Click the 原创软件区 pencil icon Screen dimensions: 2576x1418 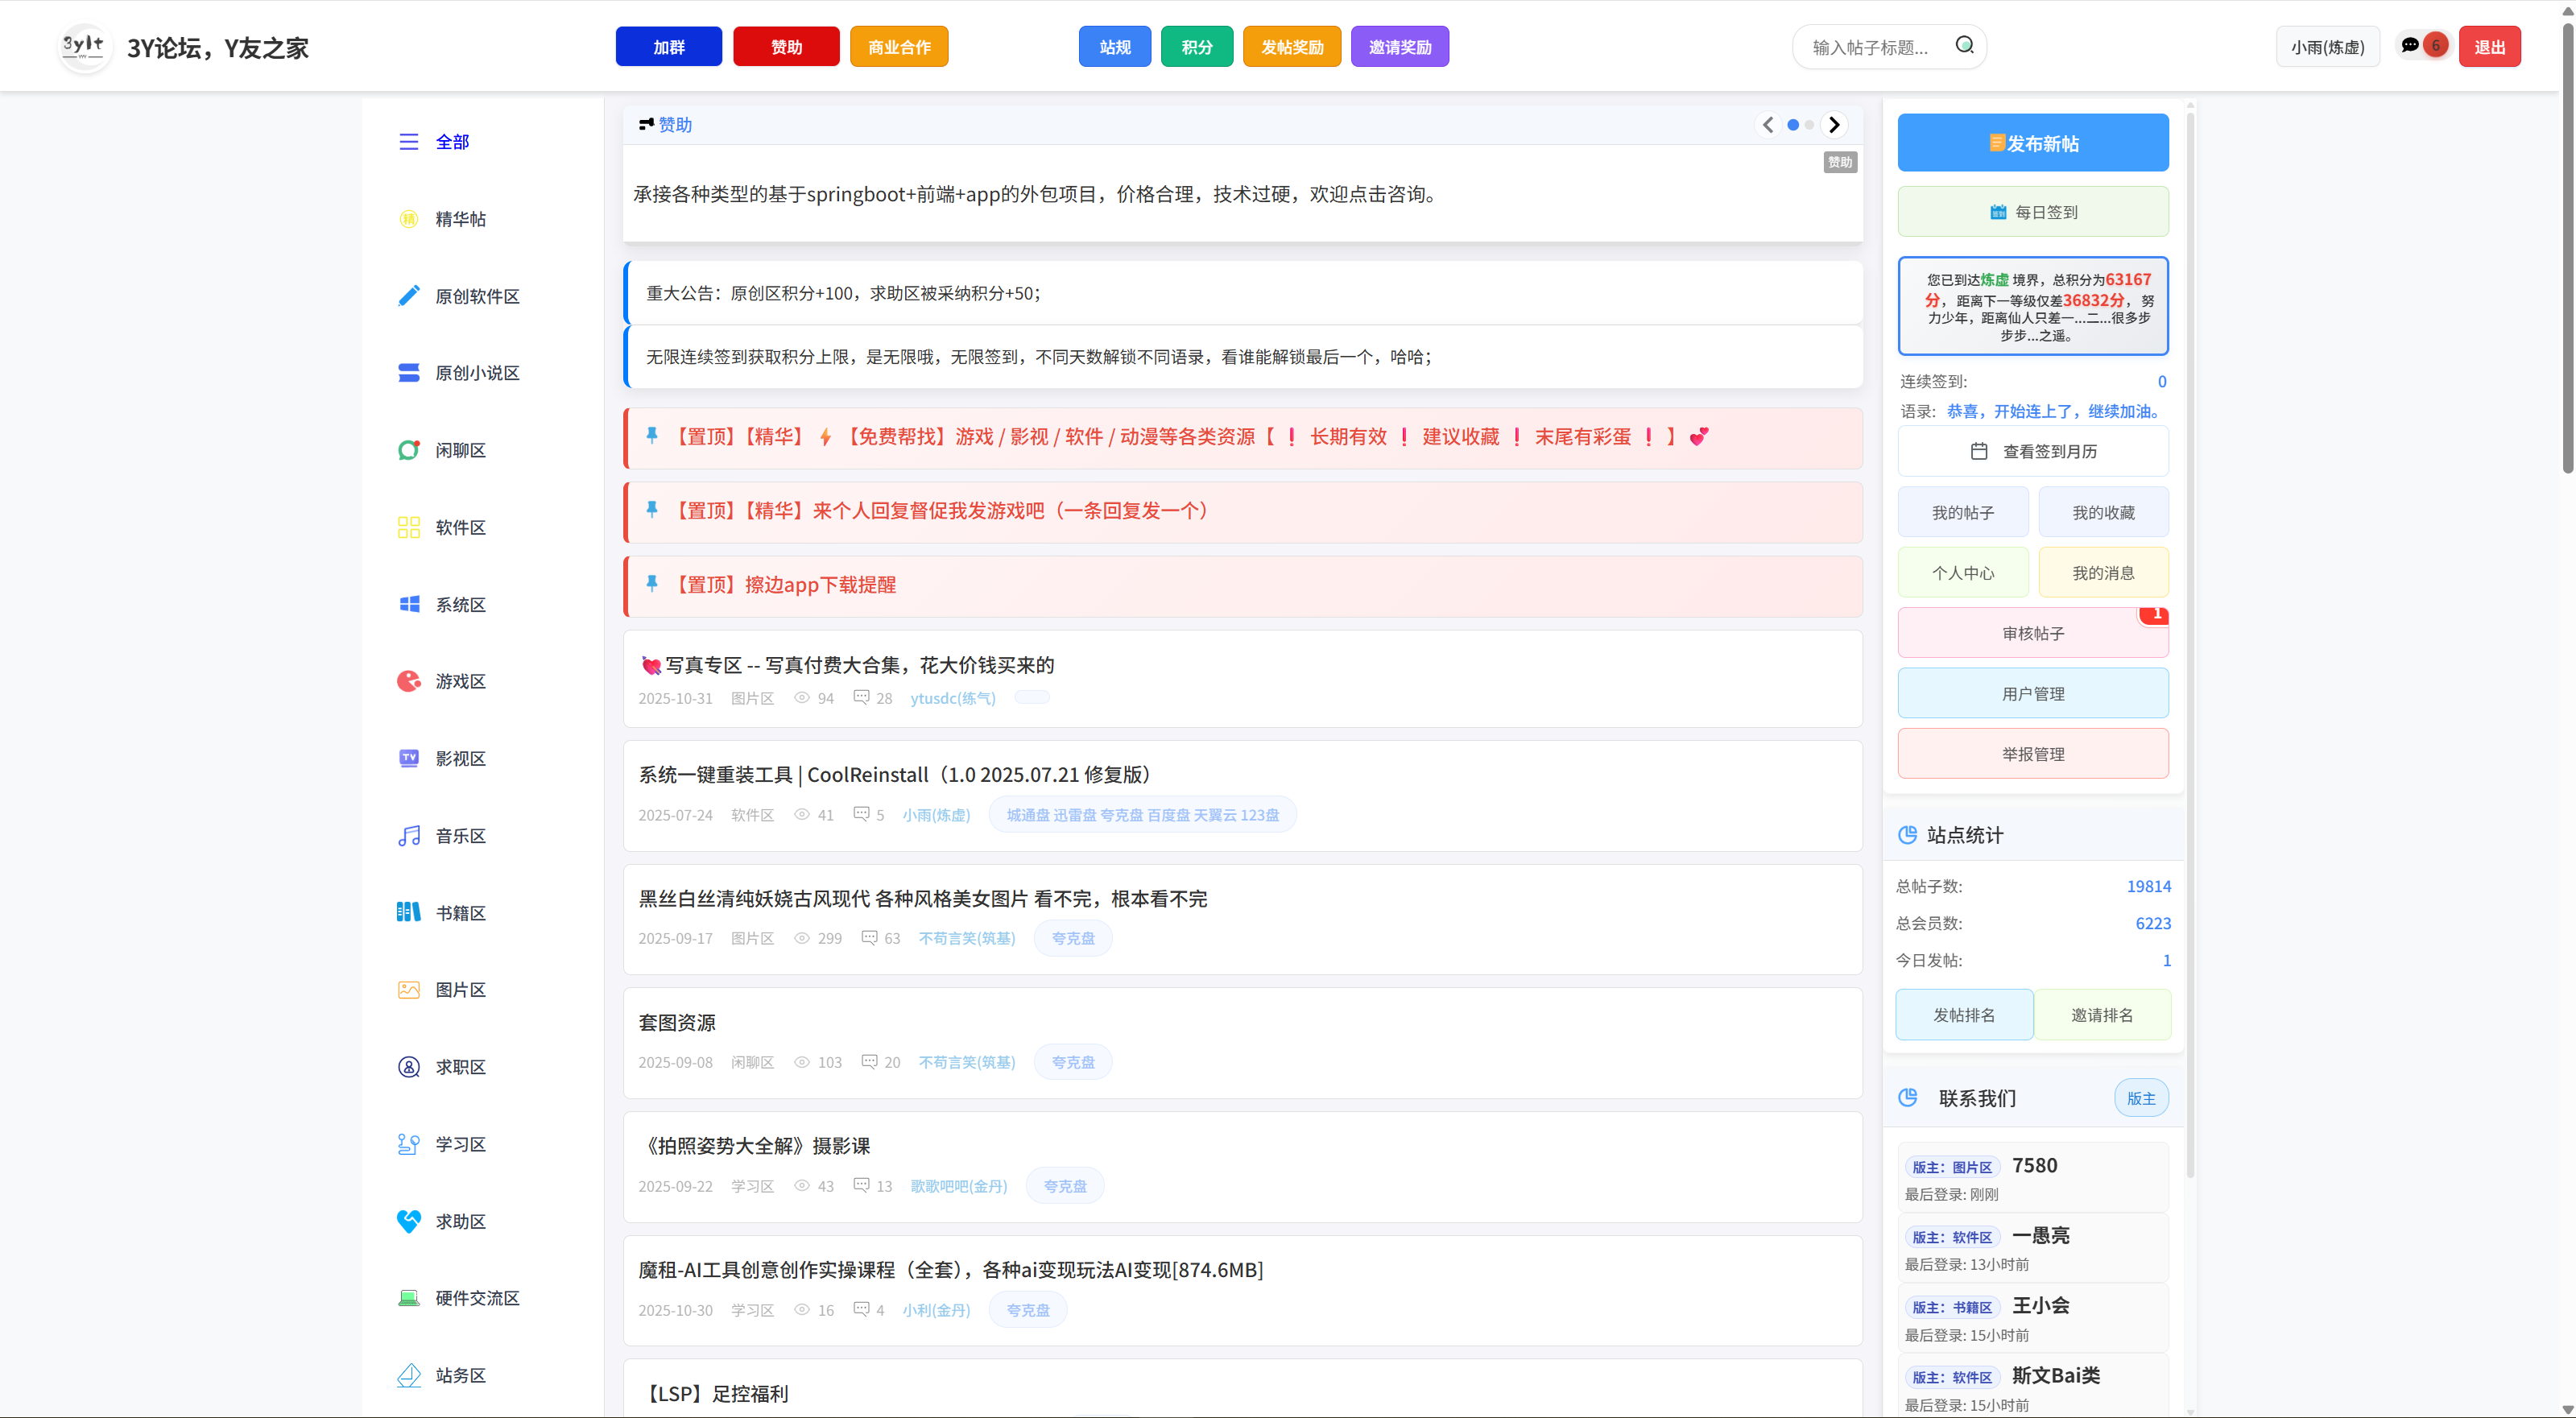coord(408,296)
